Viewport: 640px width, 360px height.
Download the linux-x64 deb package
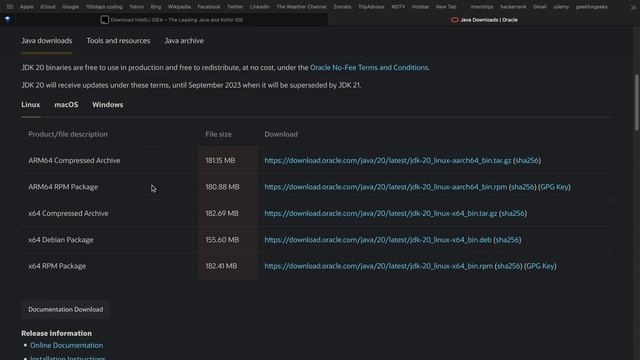tap(378, 240)
